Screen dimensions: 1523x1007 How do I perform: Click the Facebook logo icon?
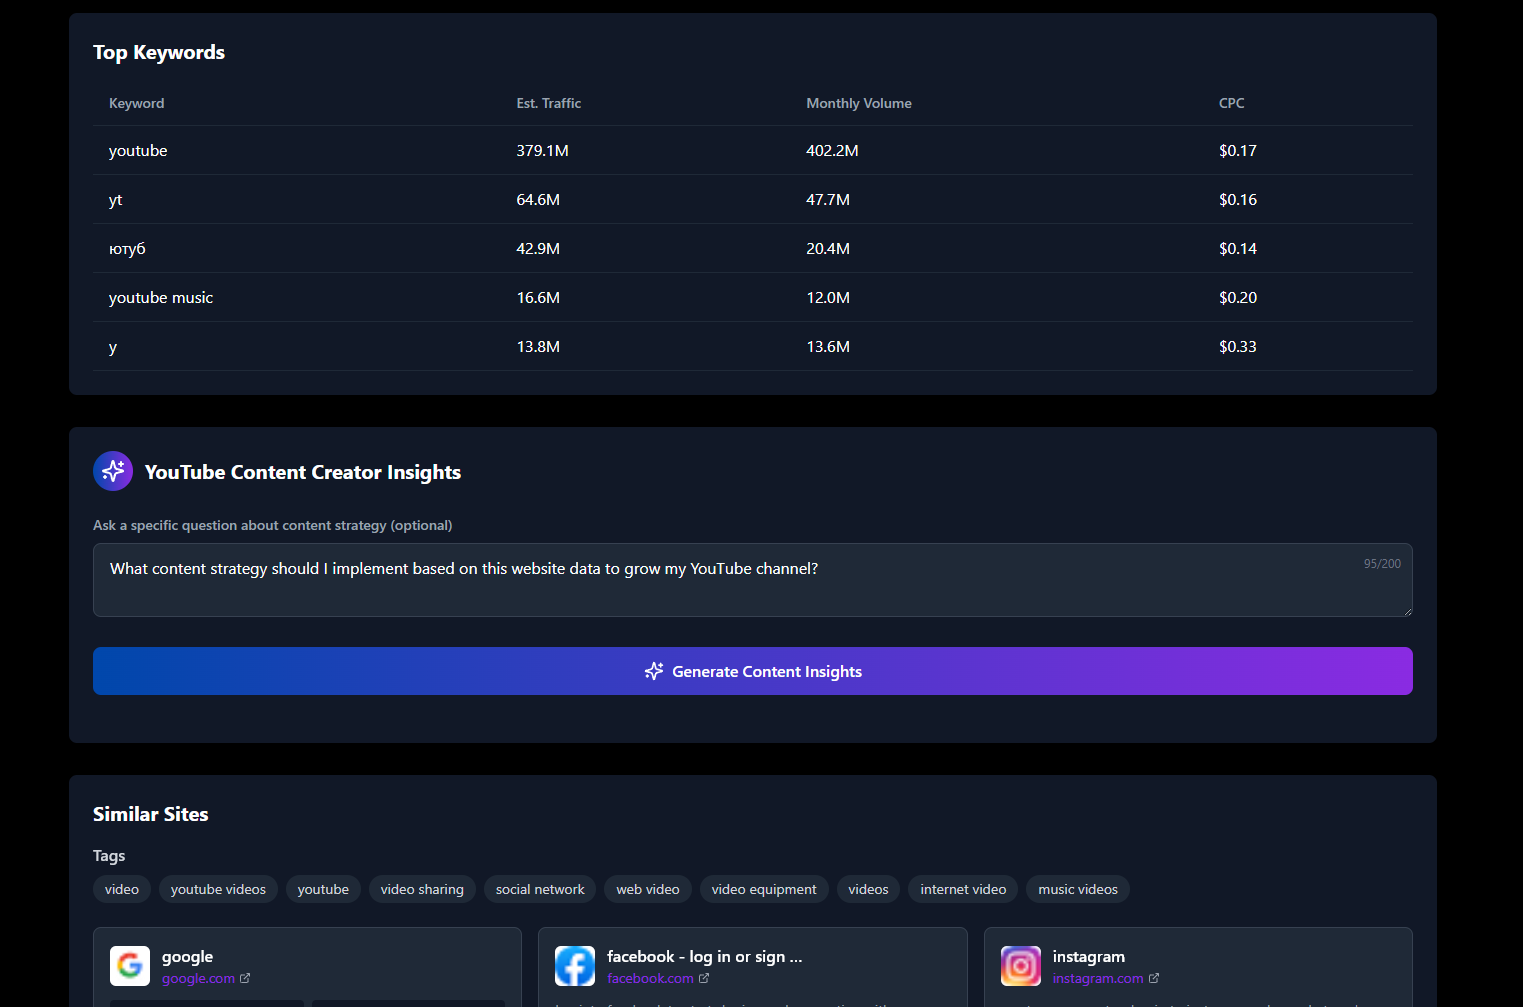[575, 966]
